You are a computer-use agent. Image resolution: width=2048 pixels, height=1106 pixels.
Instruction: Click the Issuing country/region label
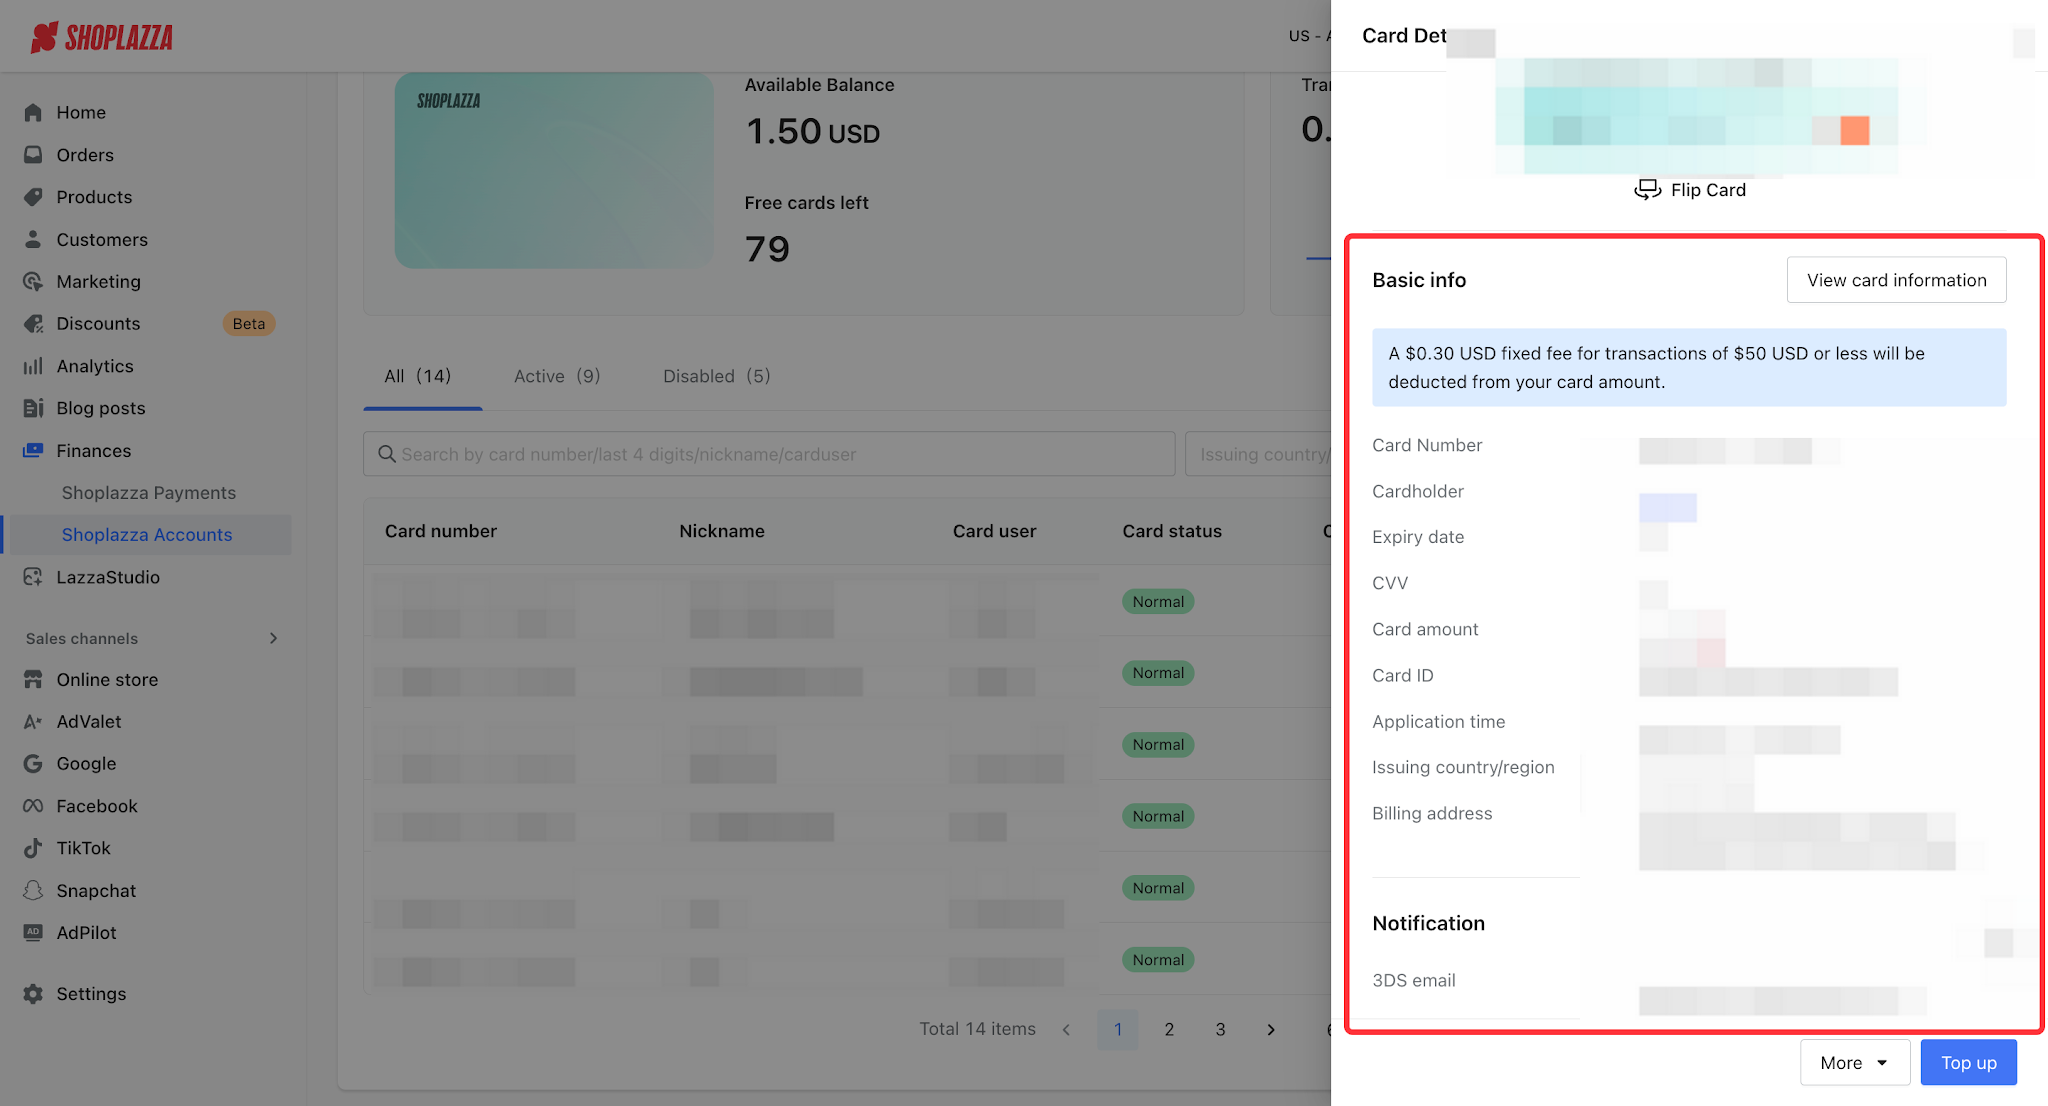tap(1463, 767)
